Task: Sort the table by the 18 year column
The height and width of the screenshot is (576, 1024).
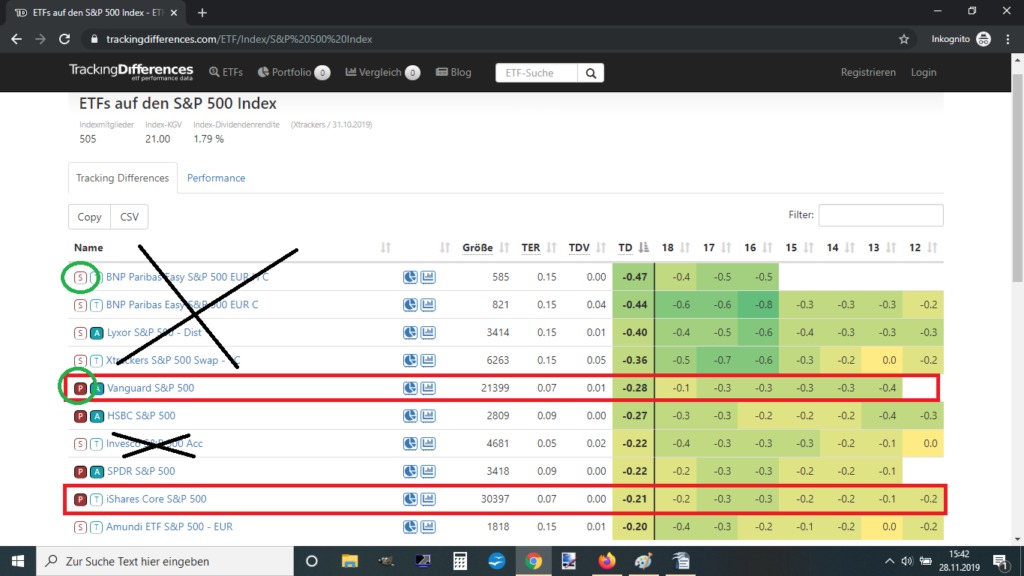Action: click(675, 248)
